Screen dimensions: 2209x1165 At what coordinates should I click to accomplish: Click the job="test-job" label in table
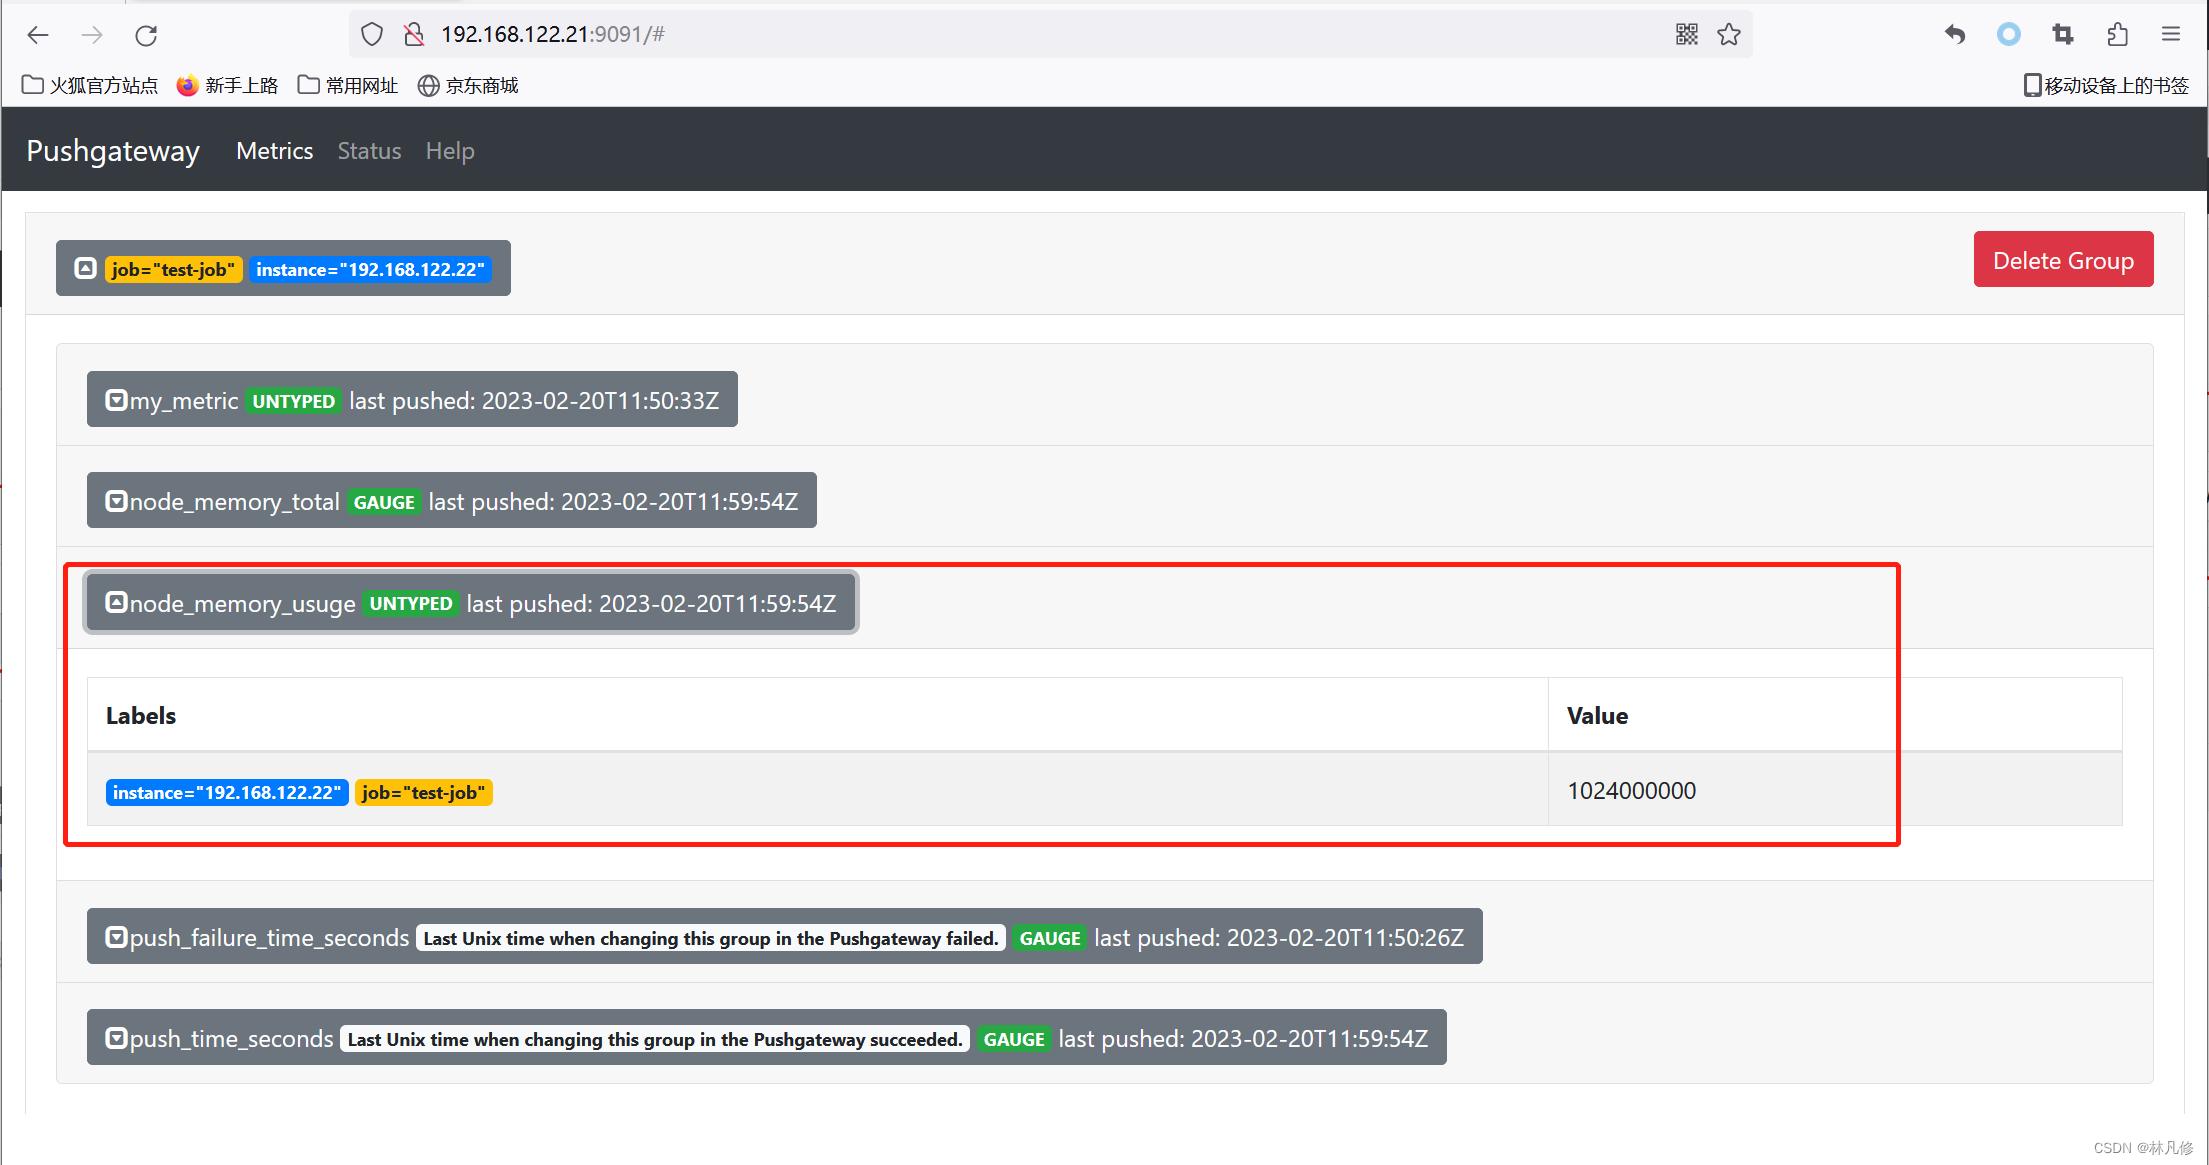click(x=424, y=793)
